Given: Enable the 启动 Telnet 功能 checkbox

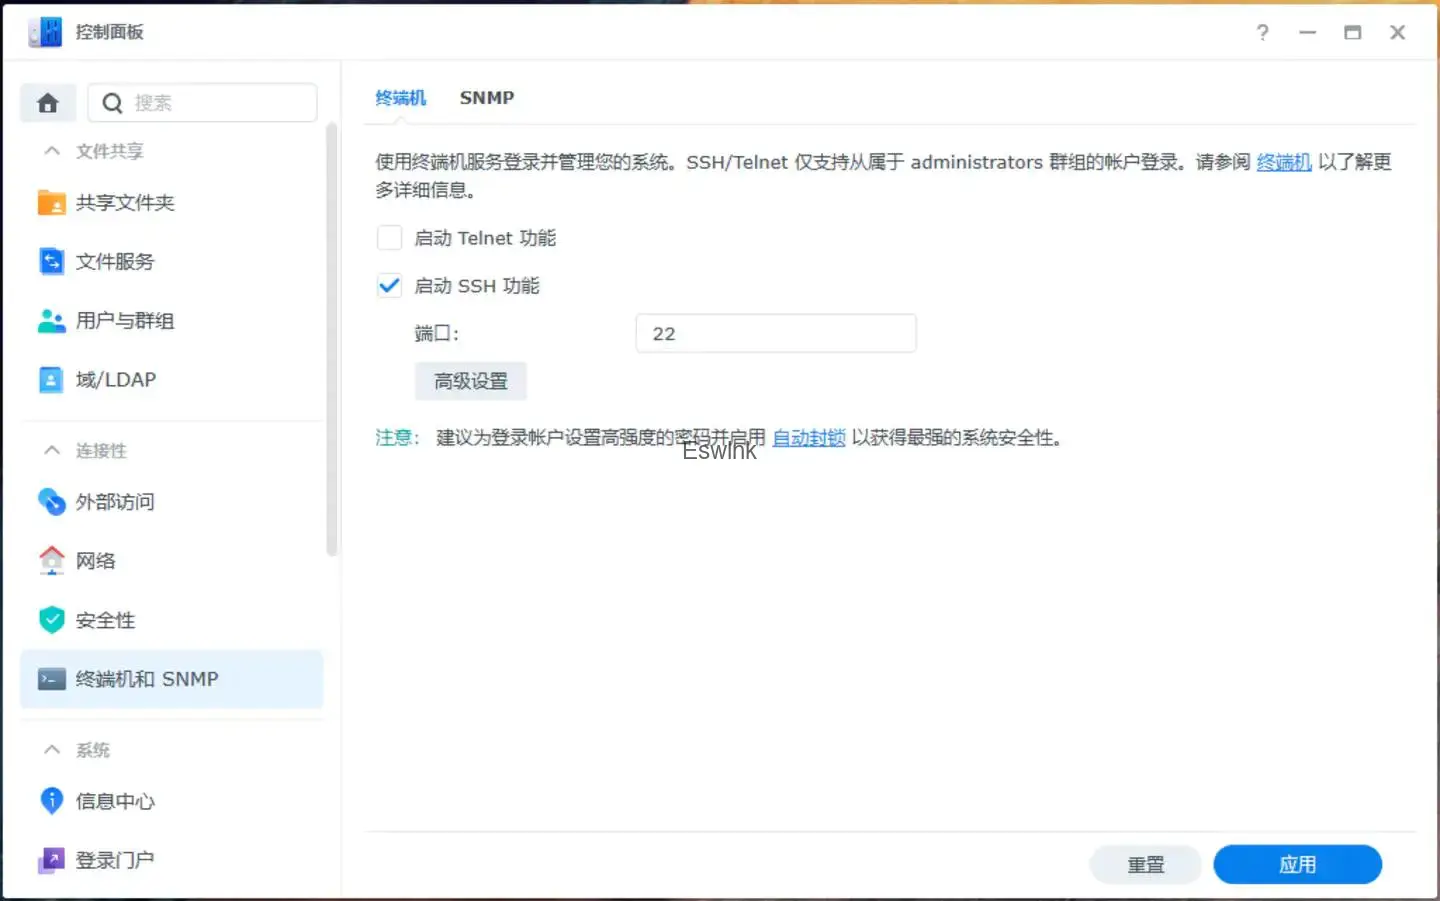Looking at the screenshot, I should click(389, 238).
